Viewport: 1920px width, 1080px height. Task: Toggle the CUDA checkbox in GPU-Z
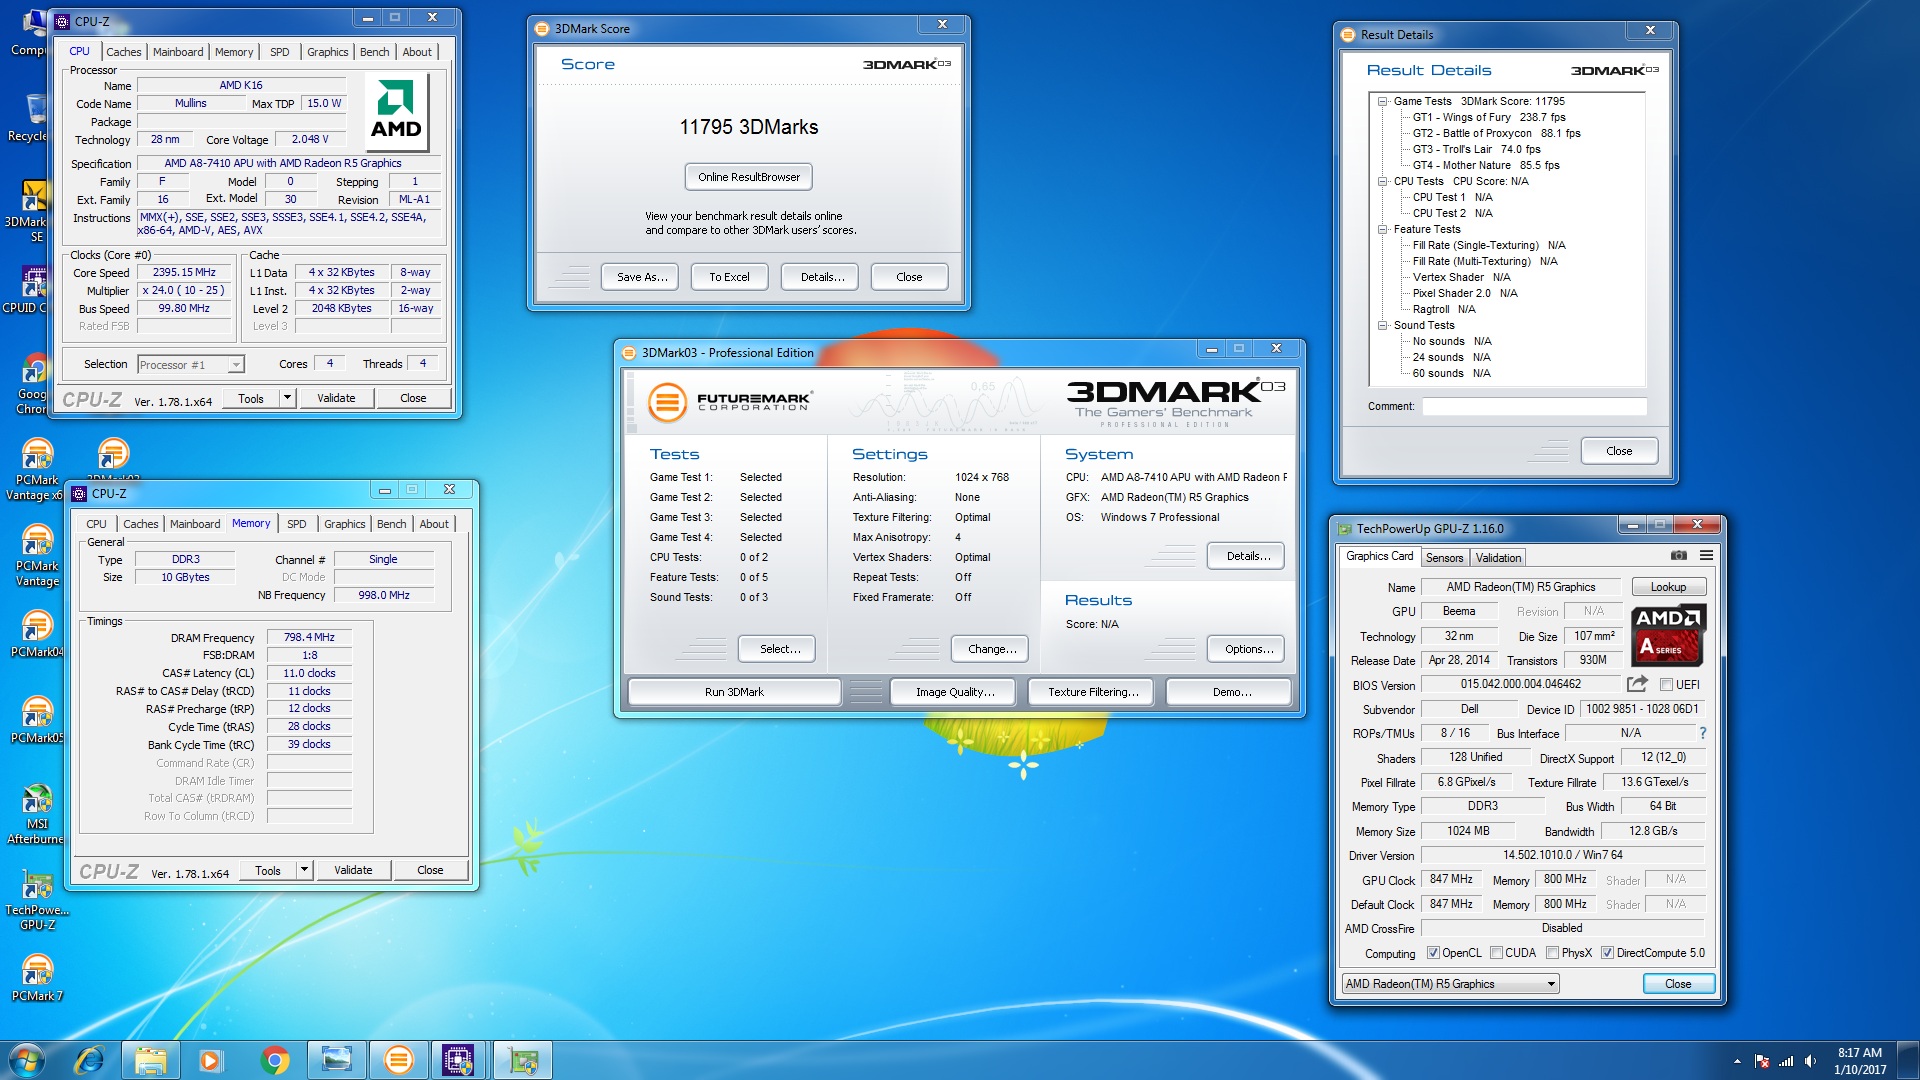coord(1496,953)
